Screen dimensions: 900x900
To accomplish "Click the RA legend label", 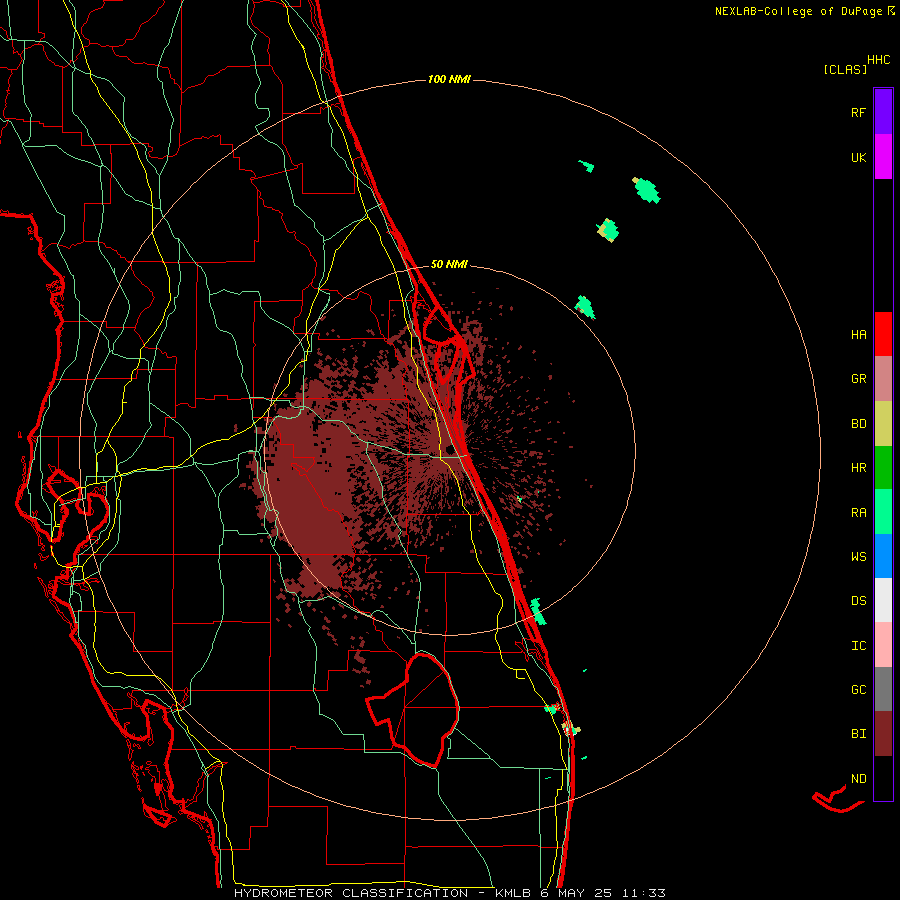I will (858, 513).
